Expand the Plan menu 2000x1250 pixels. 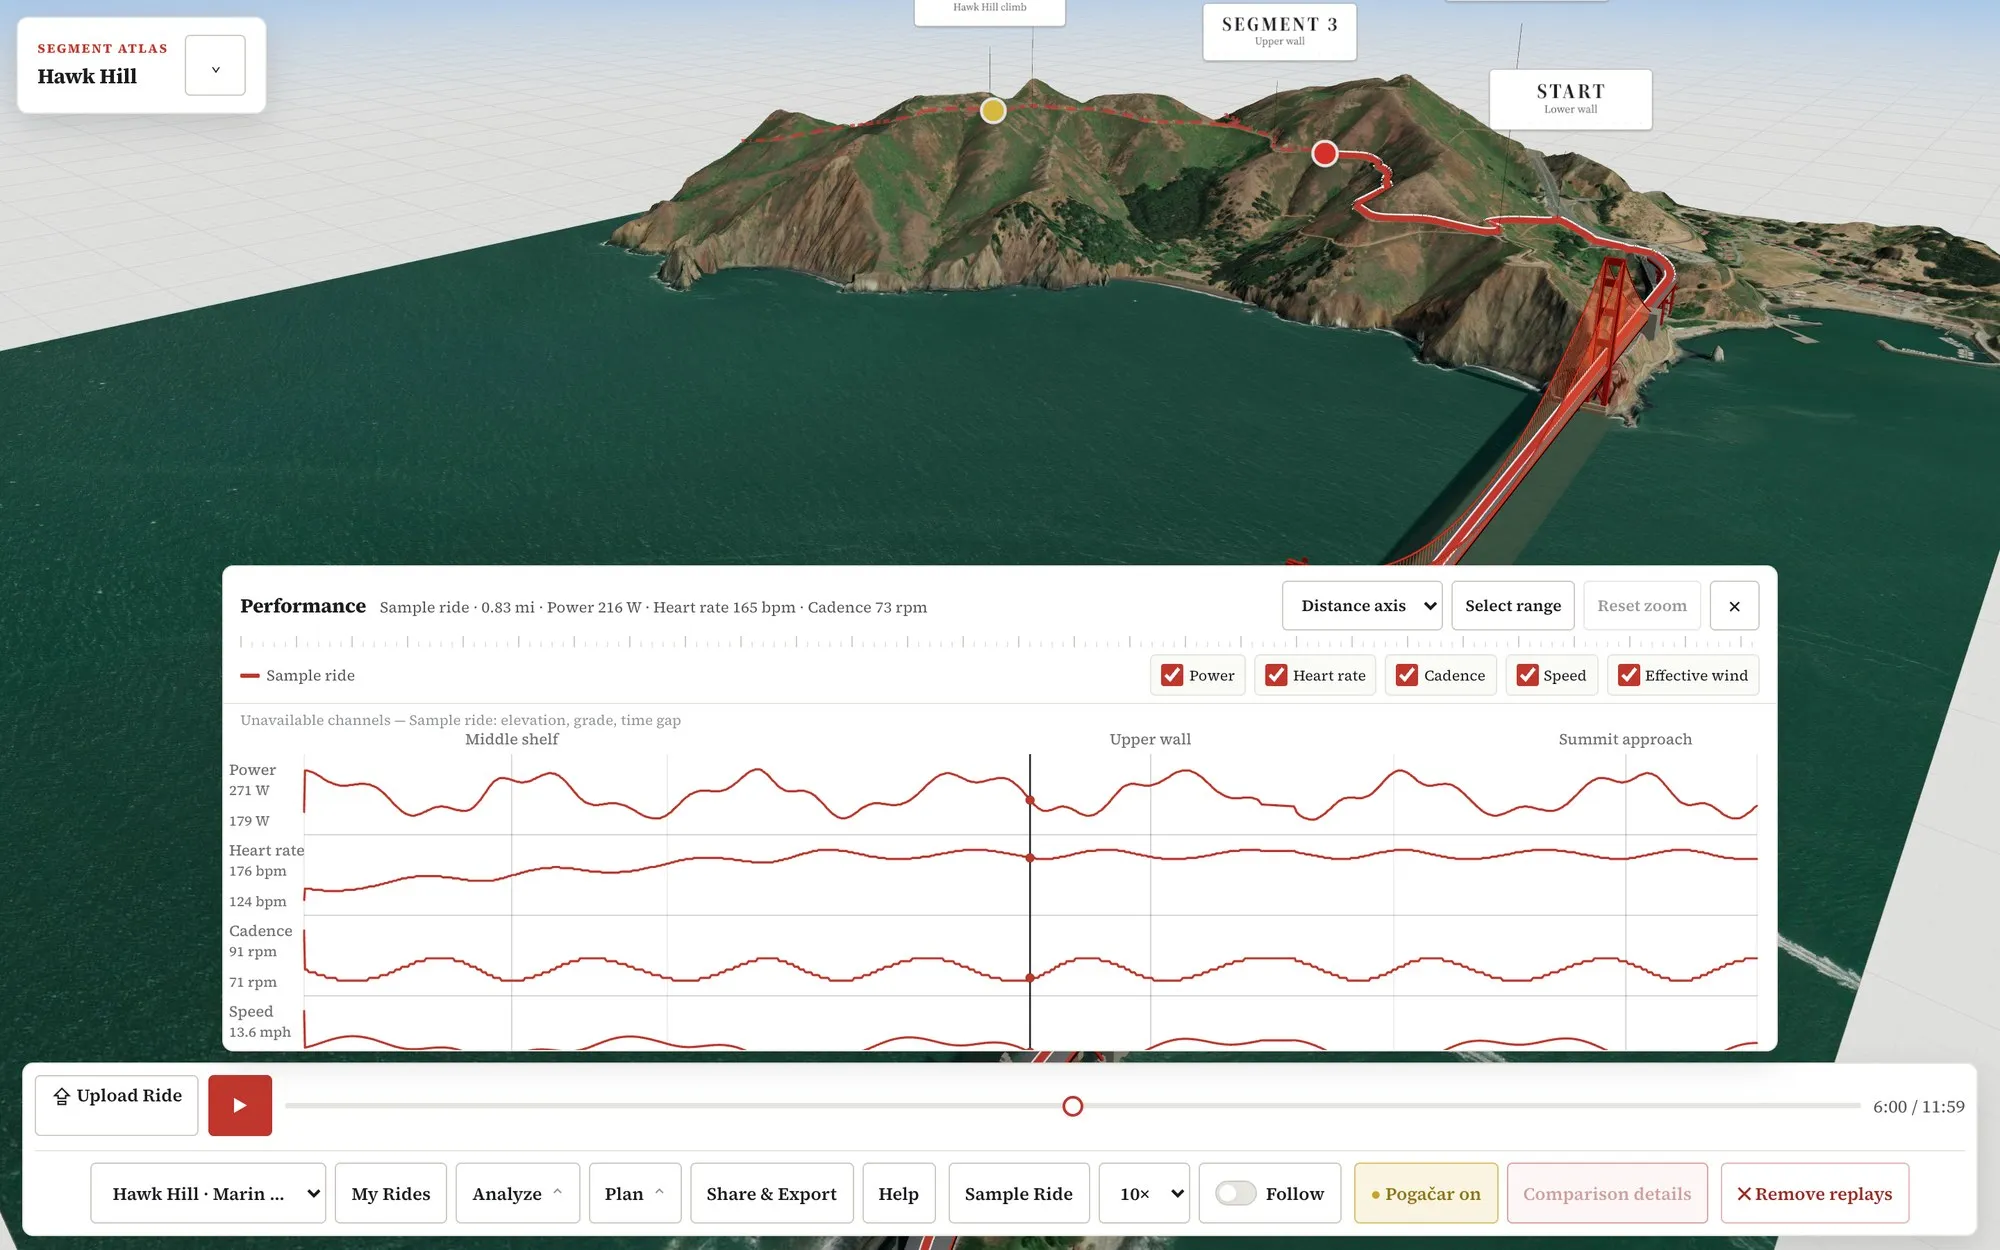point(635,1193)
